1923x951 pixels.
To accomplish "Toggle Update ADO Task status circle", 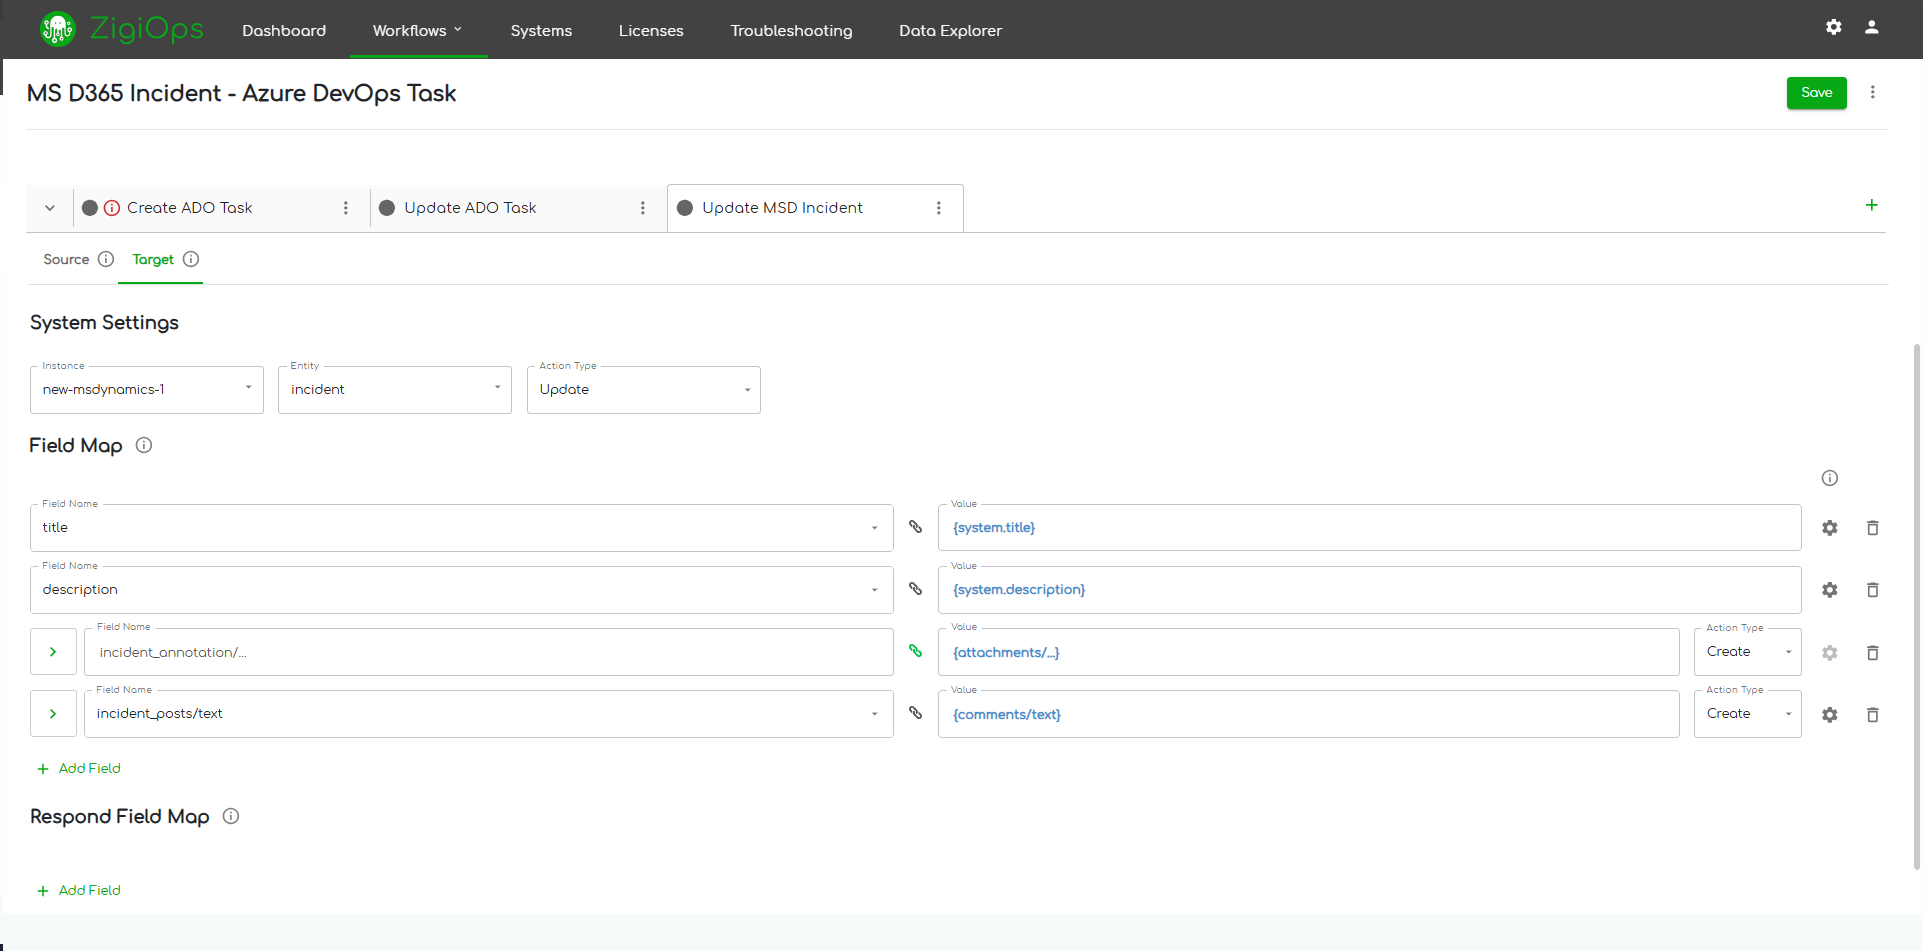I will pos(387,208).
